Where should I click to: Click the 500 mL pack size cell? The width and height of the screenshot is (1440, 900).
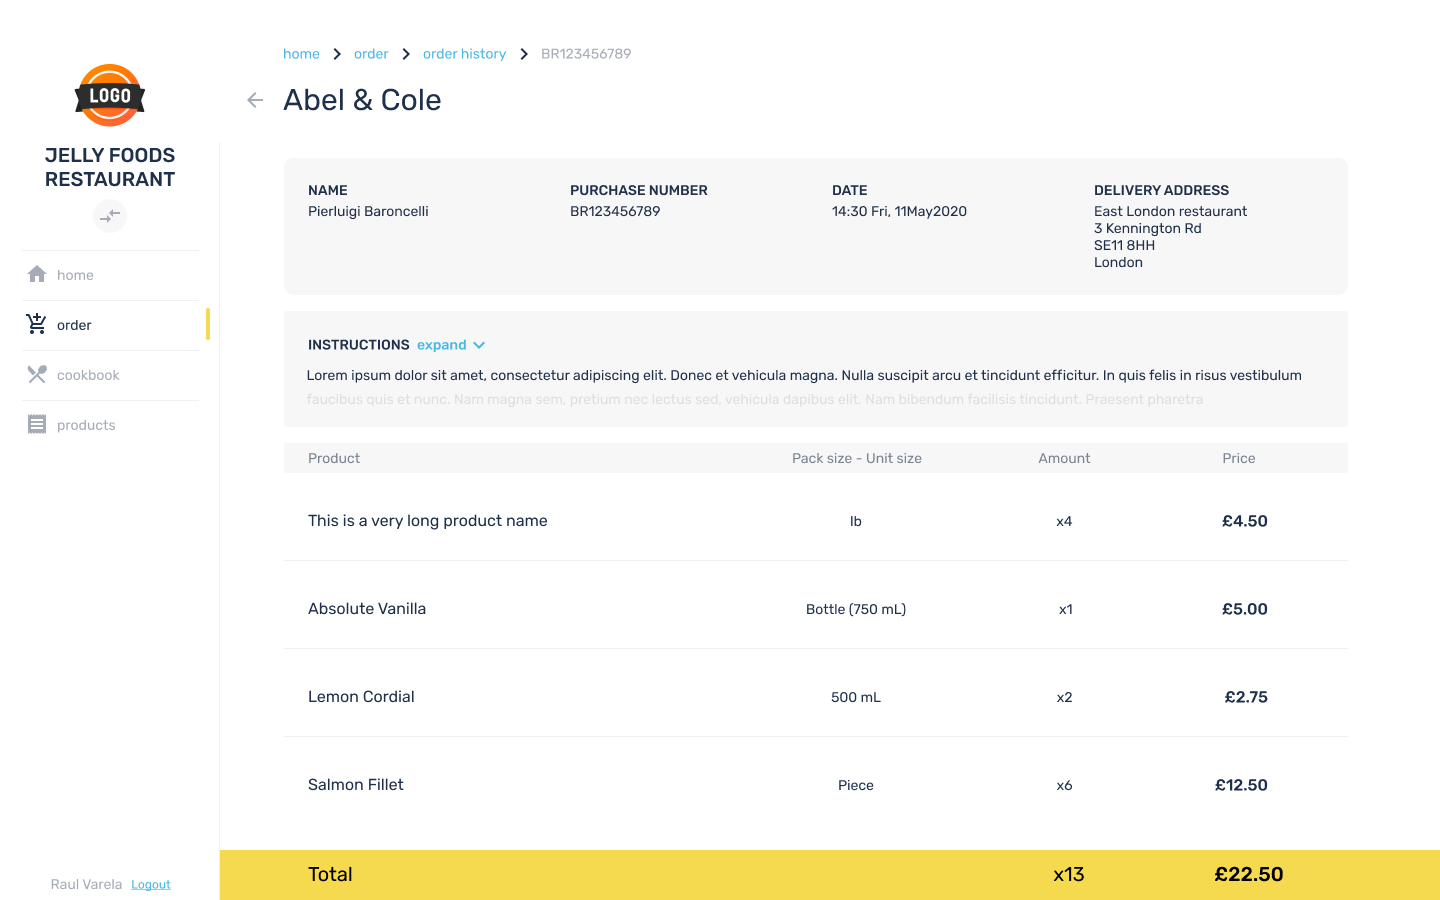[x=856, y=697]
